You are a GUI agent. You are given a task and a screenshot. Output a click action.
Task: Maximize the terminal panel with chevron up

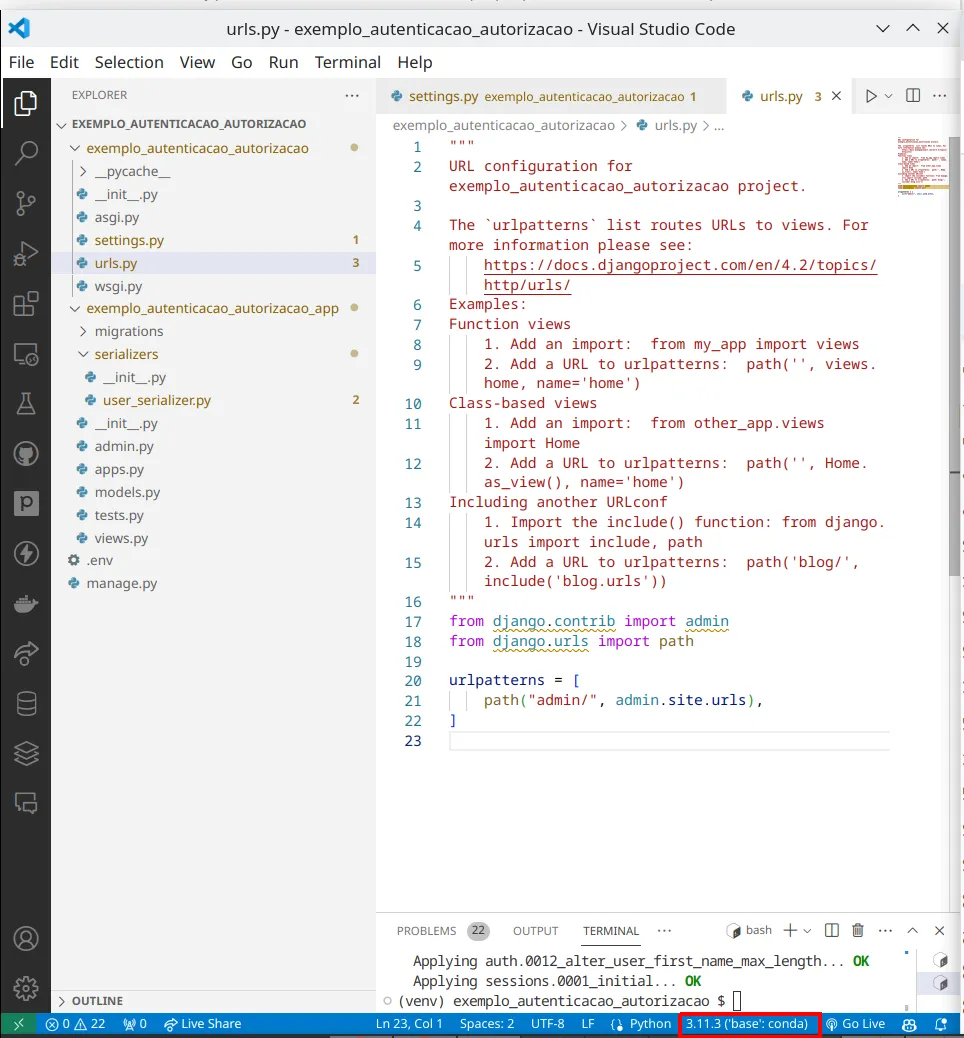point(912,930)
